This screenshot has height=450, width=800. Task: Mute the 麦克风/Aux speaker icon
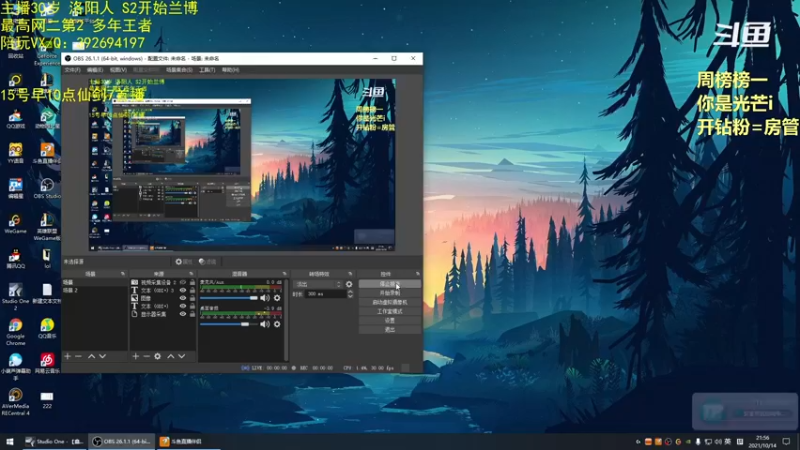[265, 298]
